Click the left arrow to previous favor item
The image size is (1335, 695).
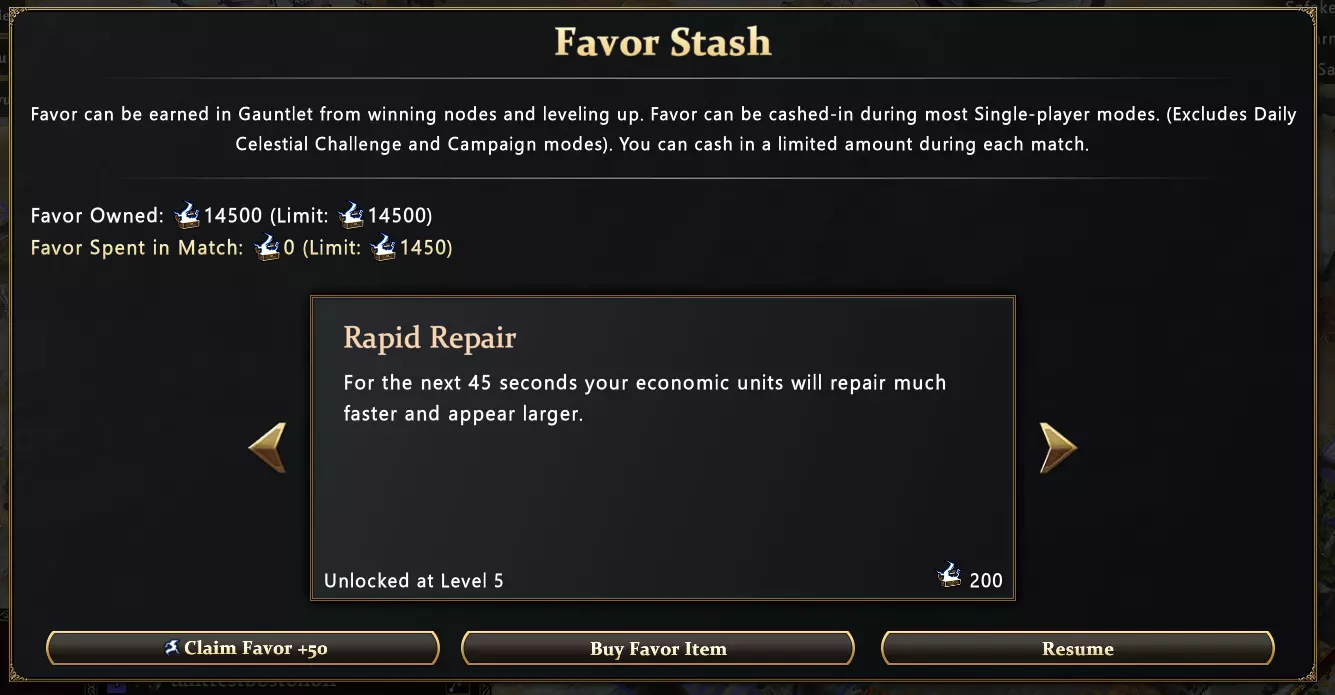(x=267, y=447)
